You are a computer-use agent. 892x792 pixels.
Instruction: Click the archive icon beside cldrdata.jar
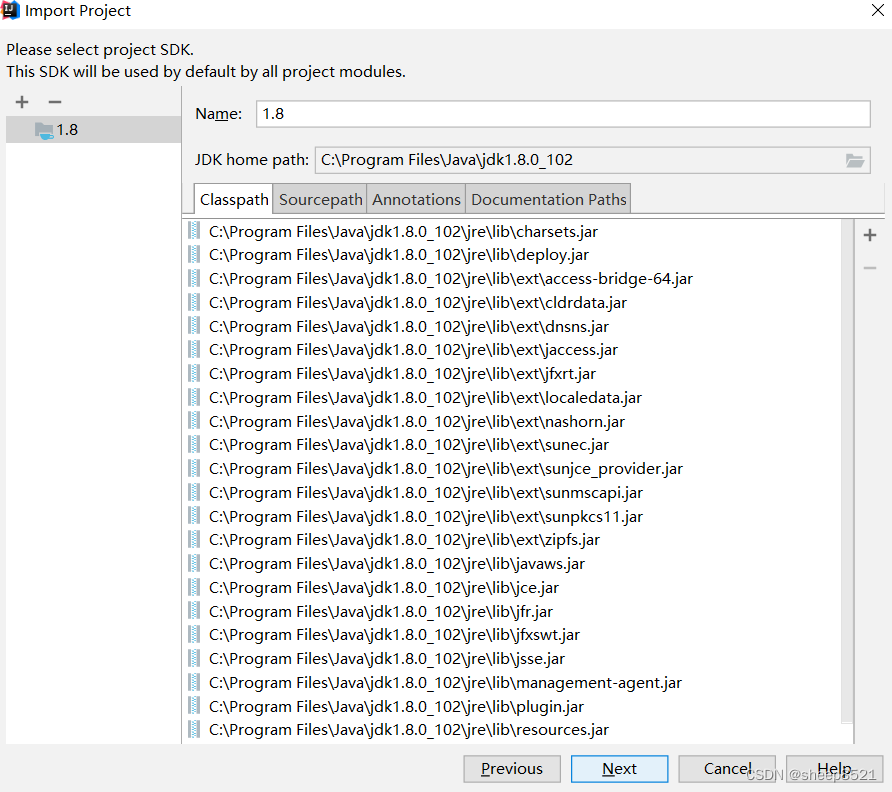point(194,302)
